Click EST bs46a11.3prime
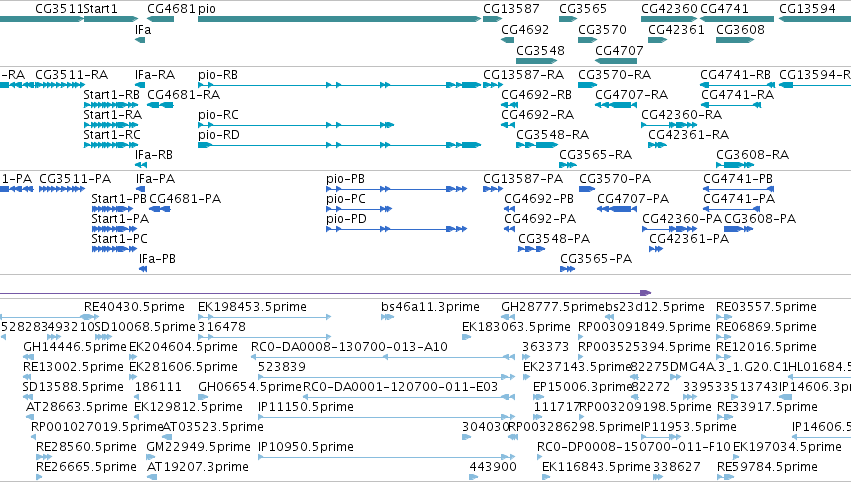851x482 pixels. pyautogui.click(x=430, y=307)
